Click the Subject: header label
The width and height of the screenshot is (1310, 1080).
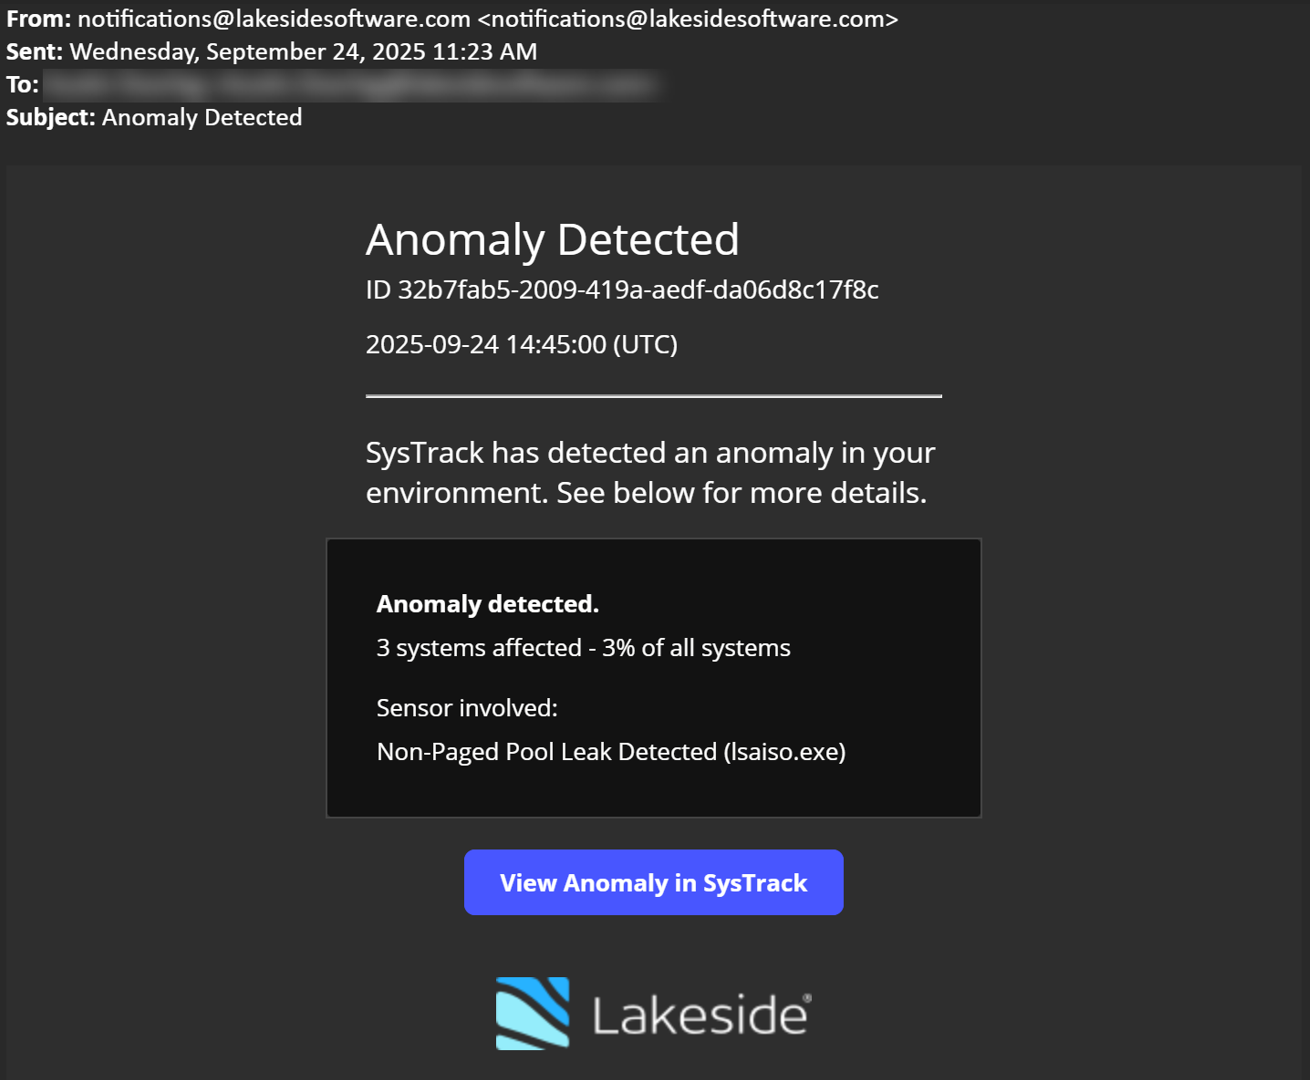point(50,117)
